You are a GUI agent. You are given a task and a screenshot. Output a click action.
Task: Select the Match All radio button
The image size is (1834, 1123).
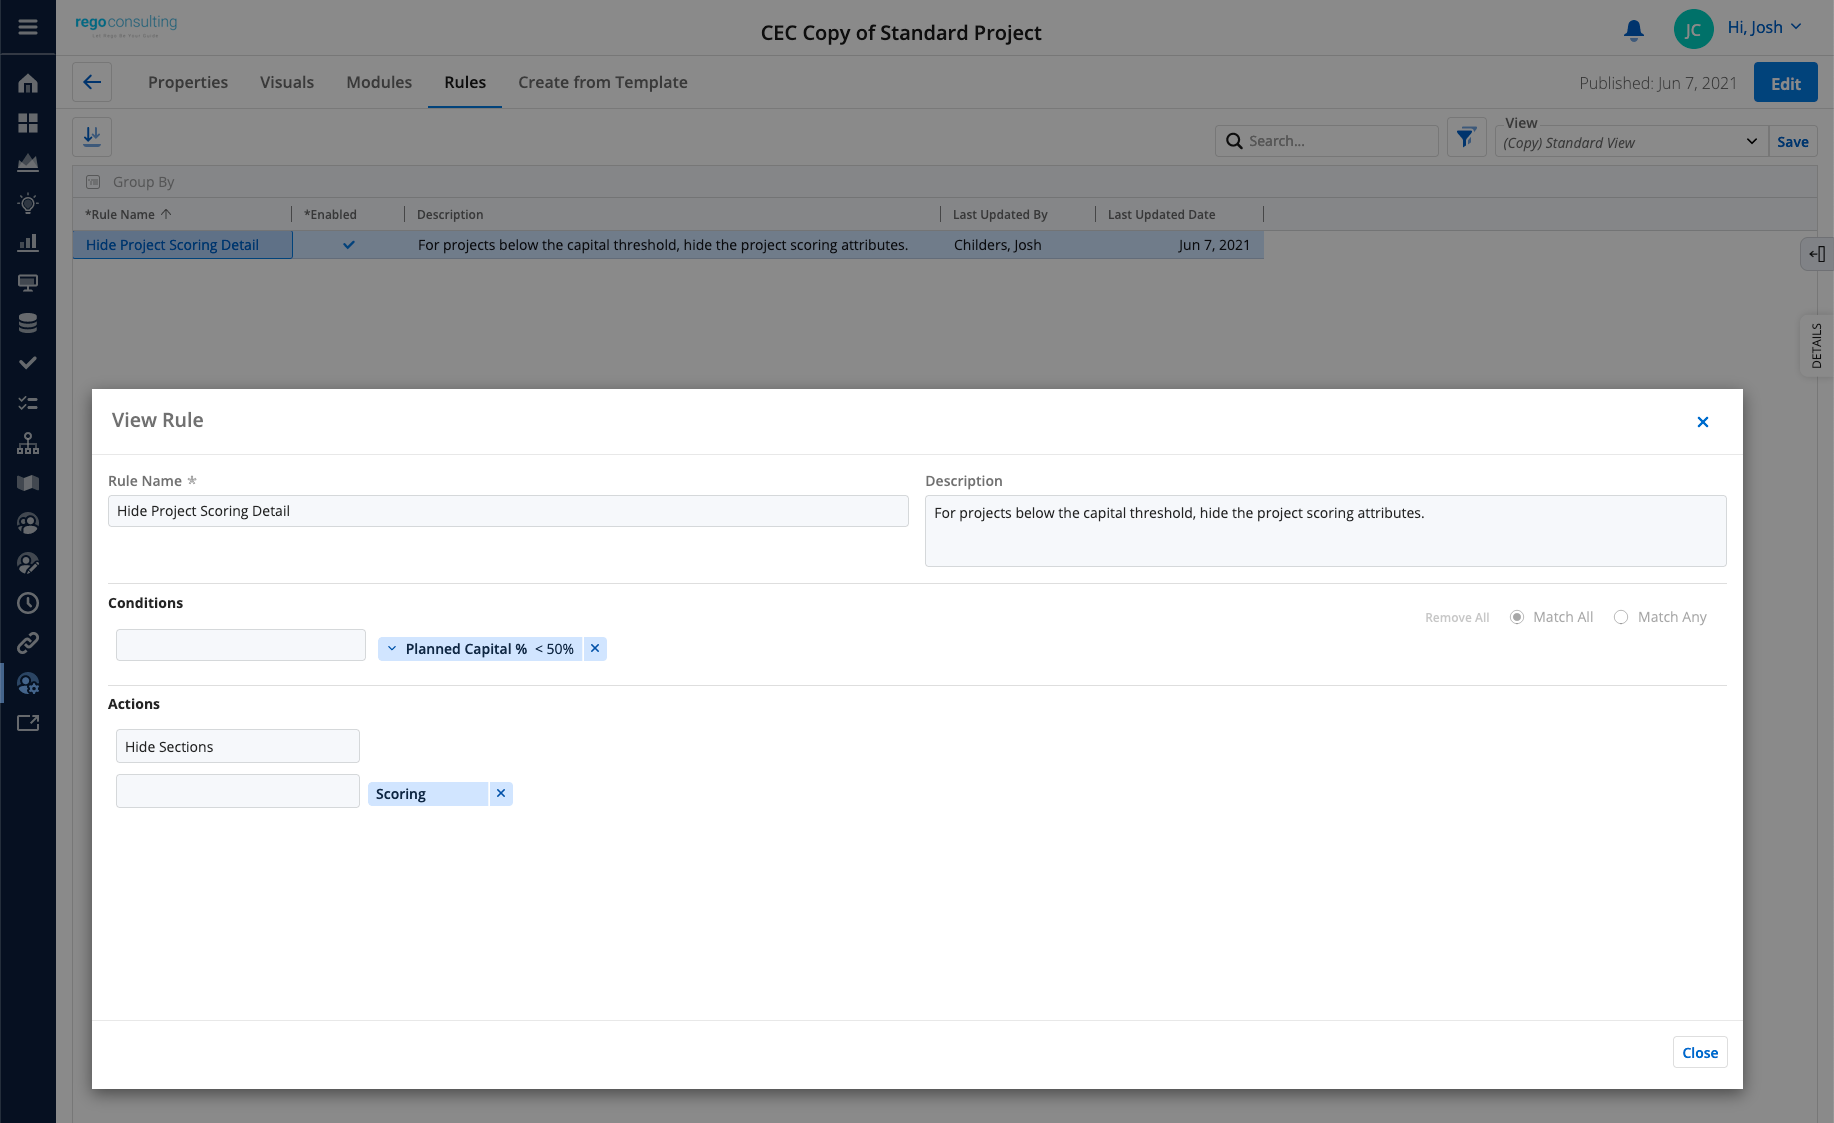pyautogui.click(x=1517, y=617)
